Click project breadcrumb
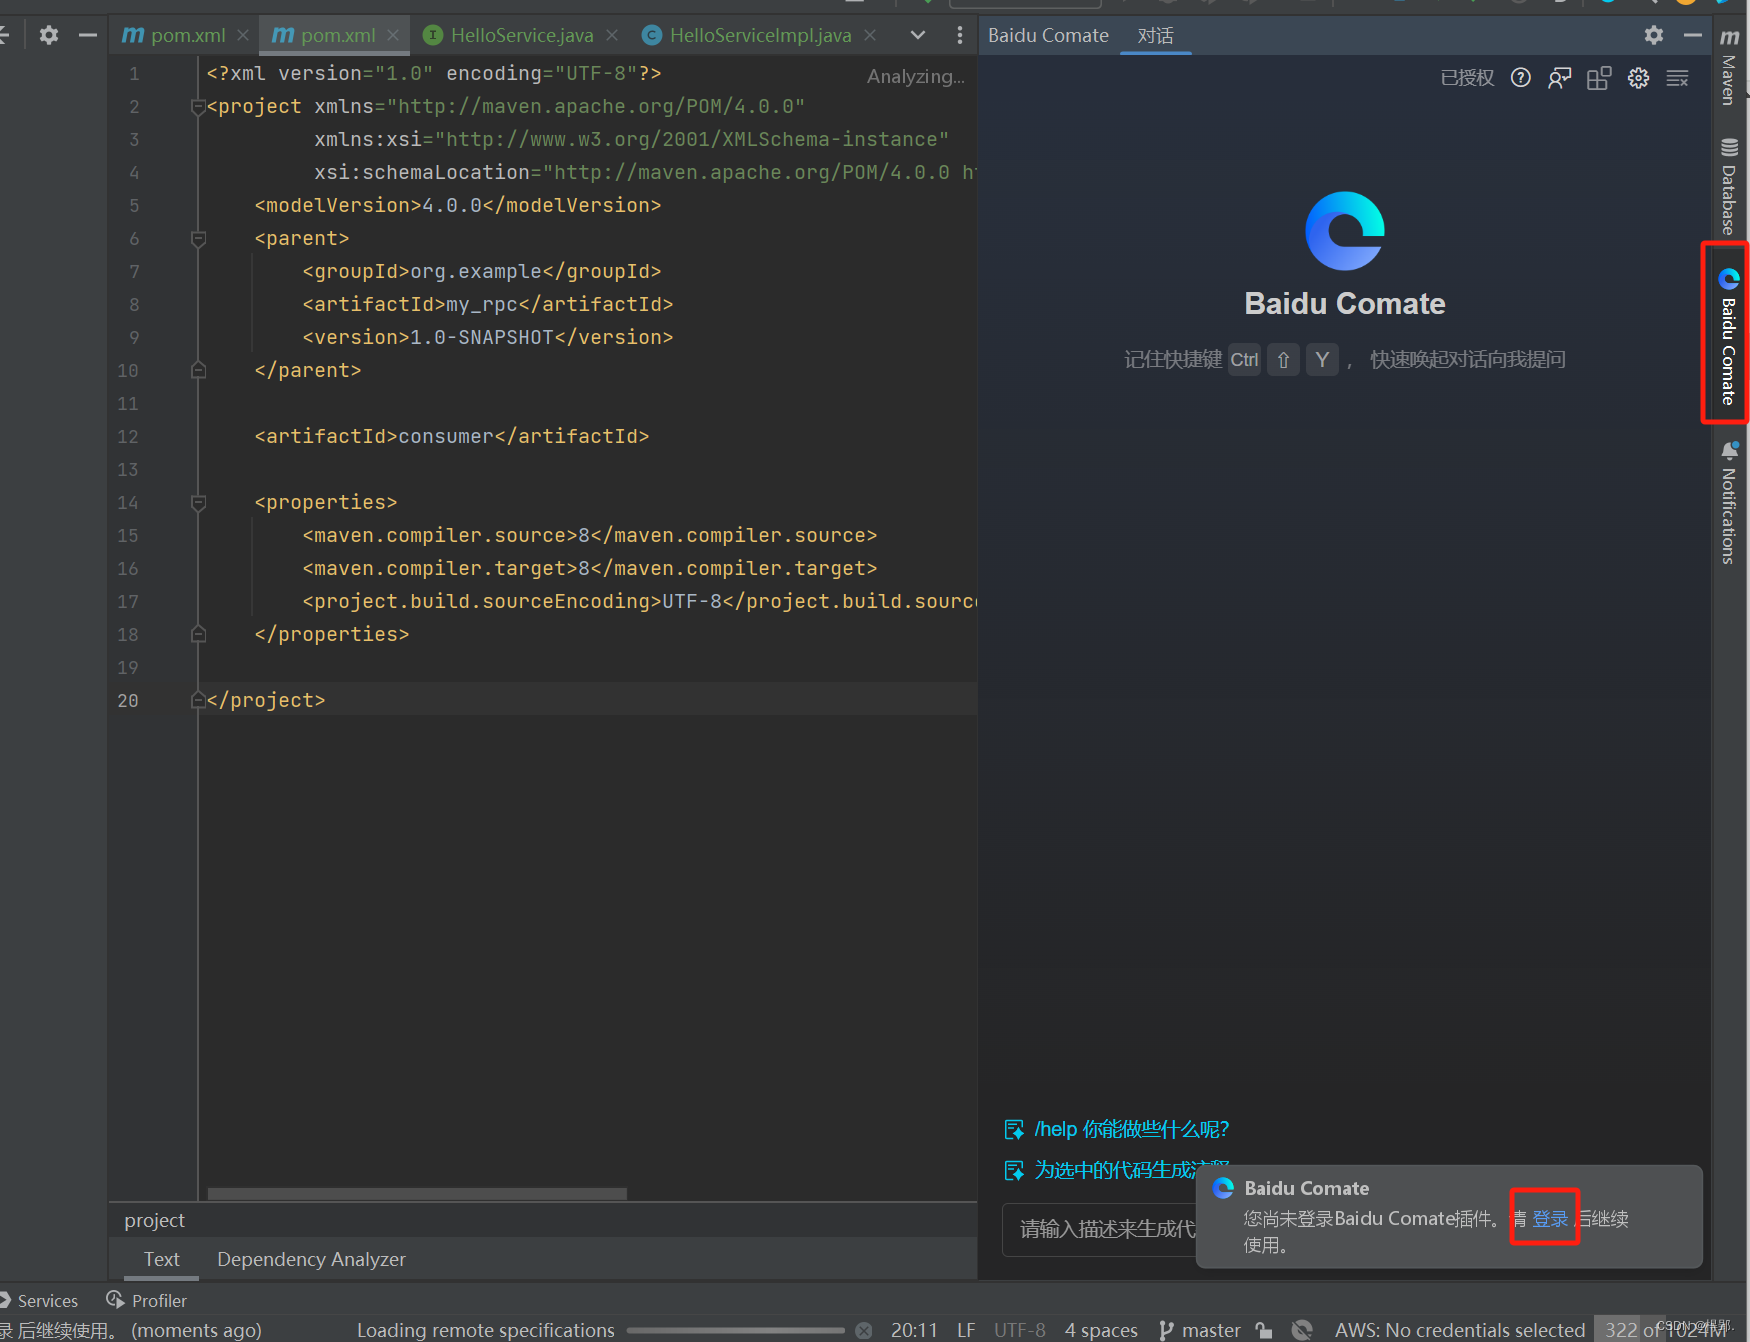This screenshot has width=1750, height=1342. 154,1220
